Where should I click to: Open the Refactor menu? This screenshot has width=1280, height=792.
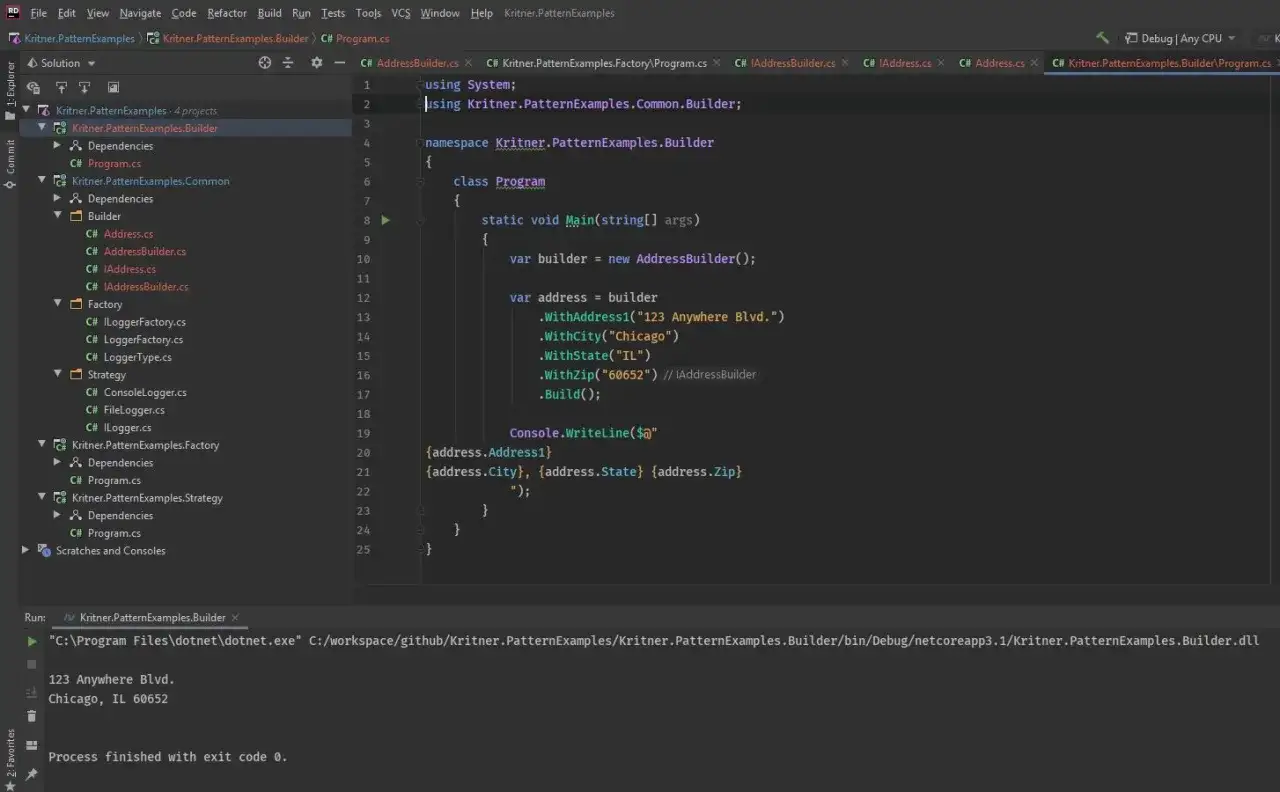click(227, 13)
